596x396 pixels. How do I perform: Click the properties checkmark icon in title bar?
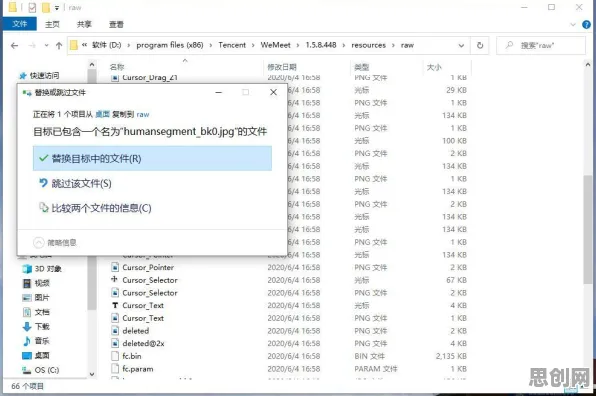coord(32,7)
